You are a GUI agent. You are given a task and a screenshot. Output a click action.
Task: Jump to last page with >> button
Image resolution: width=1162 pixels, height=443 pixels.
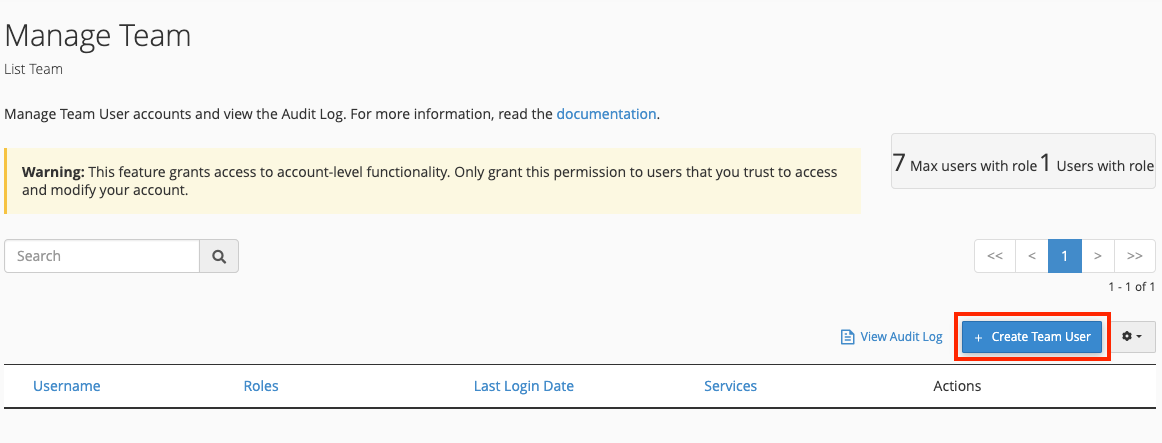[x=1135, y=256]
